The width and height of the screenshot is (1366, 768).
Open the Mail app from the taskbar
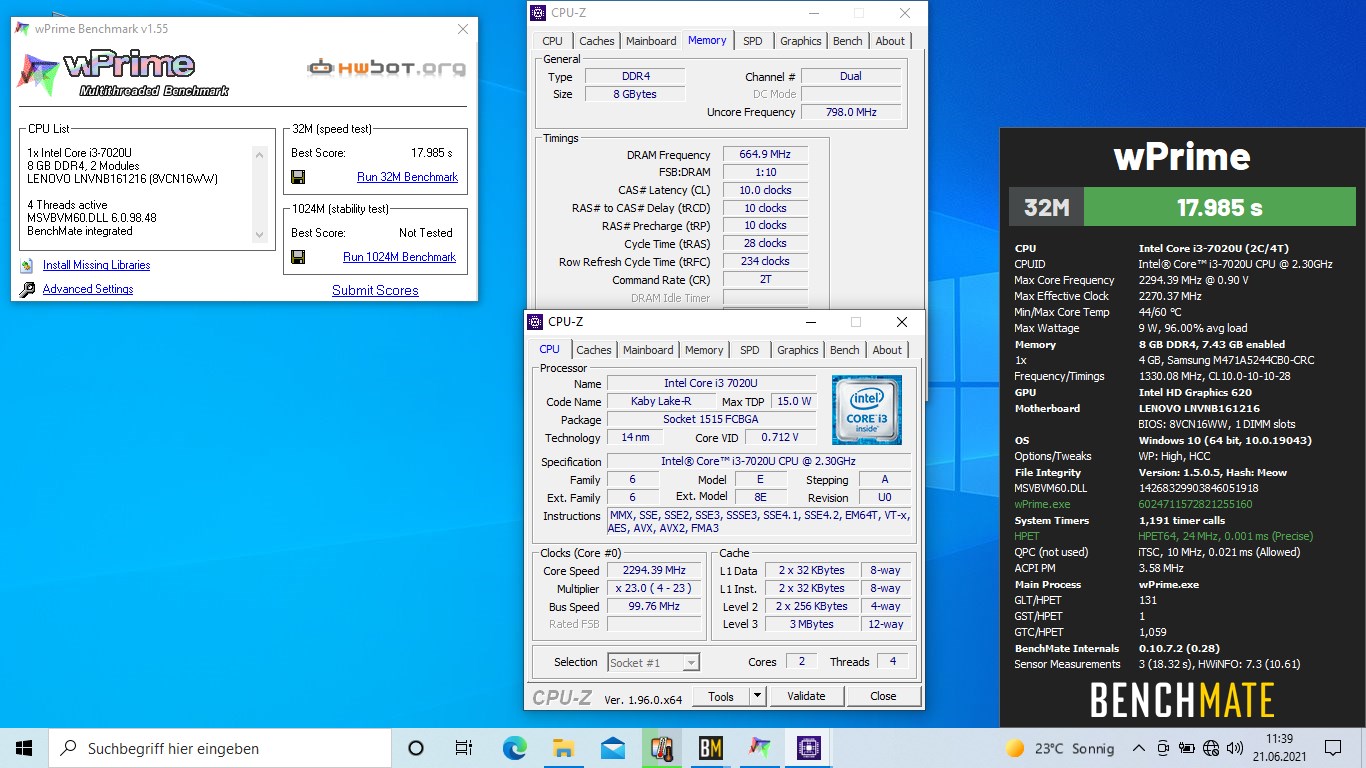[612, 748]
